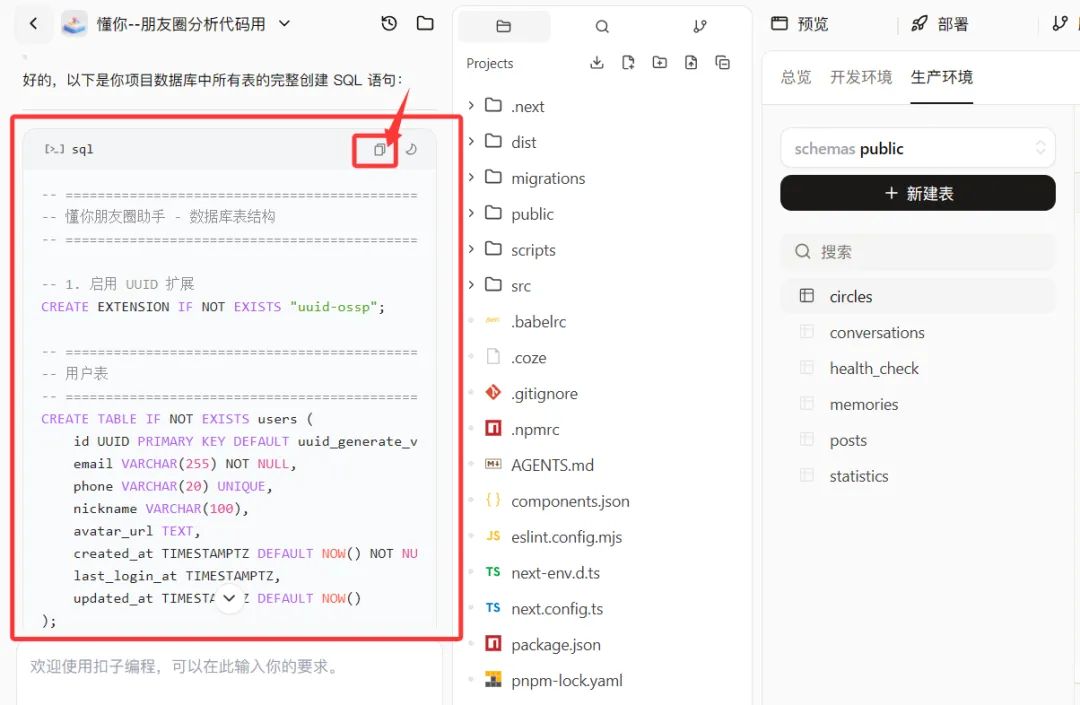Viewport: 1080px width, 705px height.
Task: Select the conversations table
Action: pos(917,333)
